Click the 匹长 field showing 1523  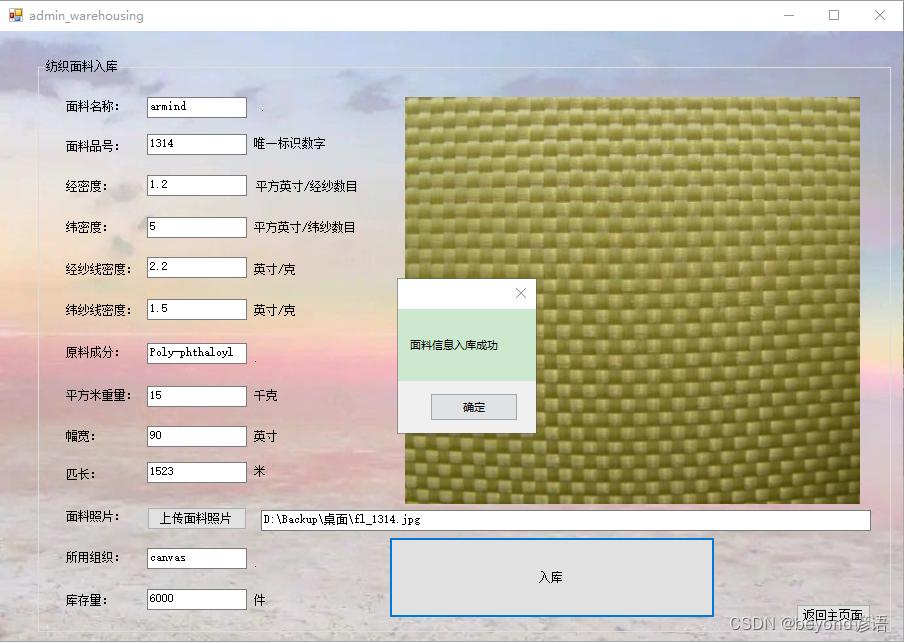coord(196,471)
